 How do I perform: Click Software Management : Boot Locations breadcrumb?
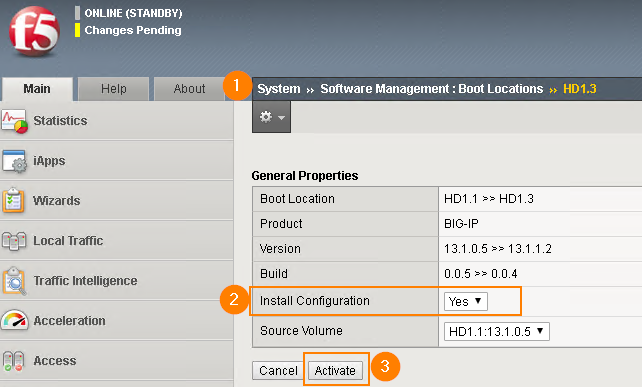click(432, 89)
